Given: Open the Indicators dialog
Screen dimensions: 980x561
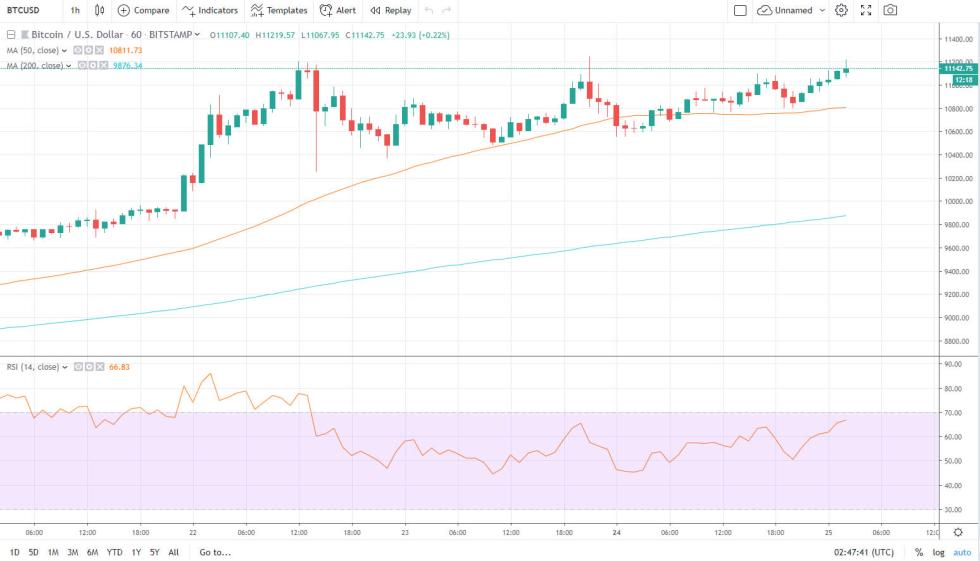Looking at the screenshot, I should pyautogui.click(x=210, y=10).
